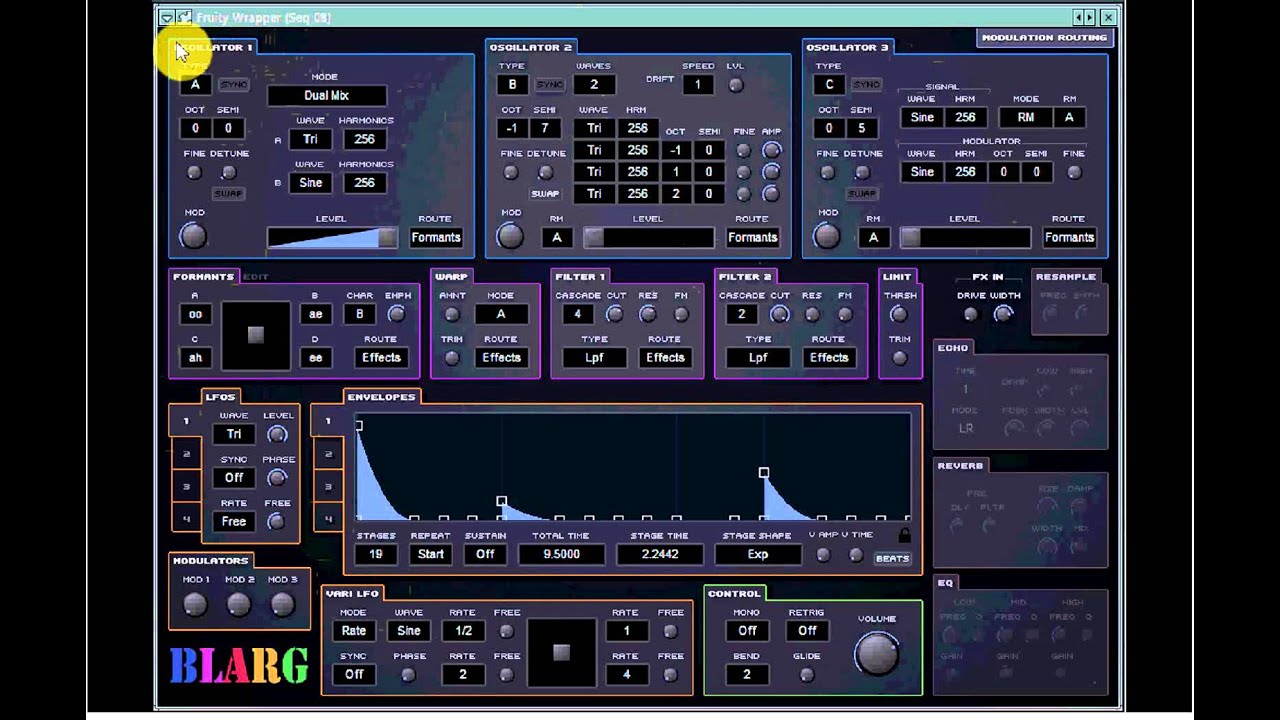The height and width of the screenshot is (720, 1280).
Task: Click the FX In Width knob
Action: click(1003, 314)
